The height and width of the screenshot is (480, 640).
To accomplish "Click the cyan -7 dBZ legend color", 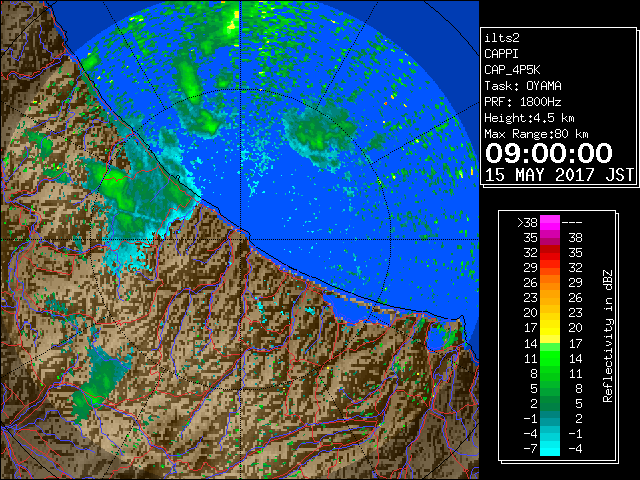I will [x=550, y=448].
